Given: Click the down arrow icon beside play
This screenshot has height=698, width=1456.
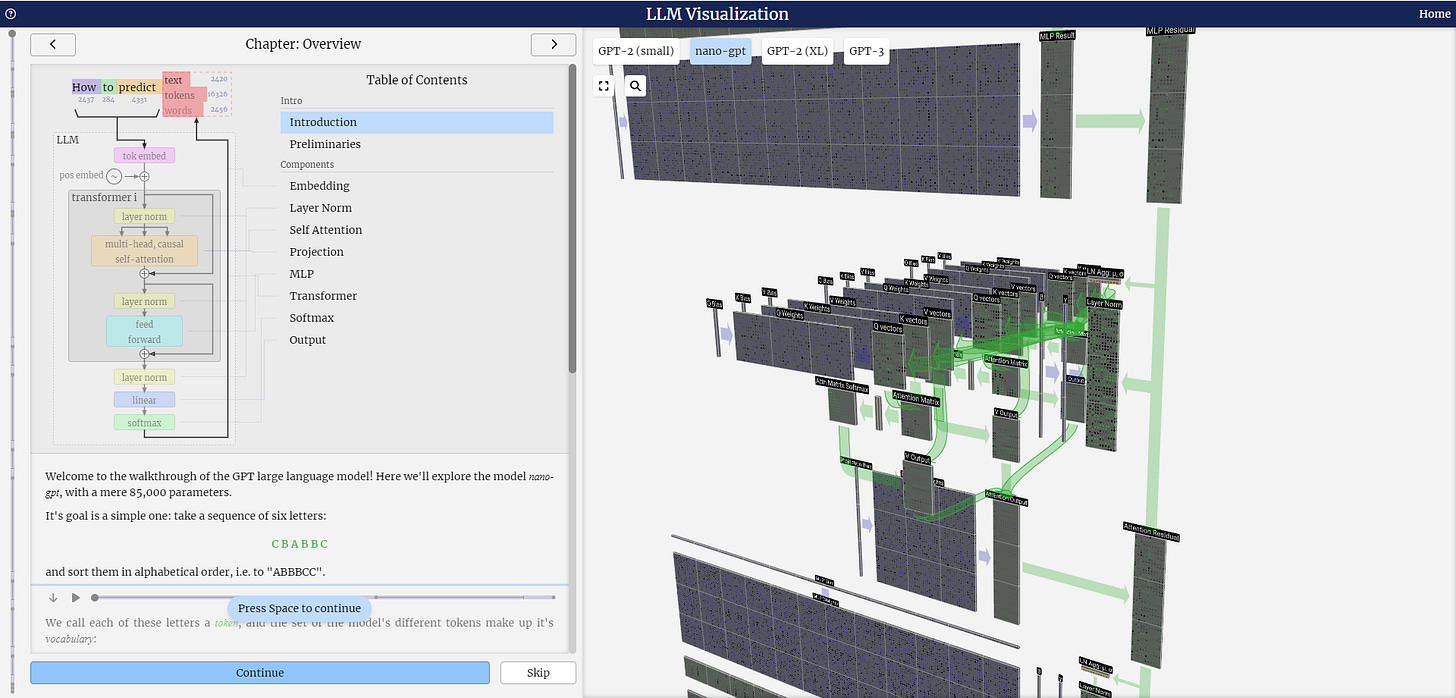Looking at the screenshot, I should [53, 598].
